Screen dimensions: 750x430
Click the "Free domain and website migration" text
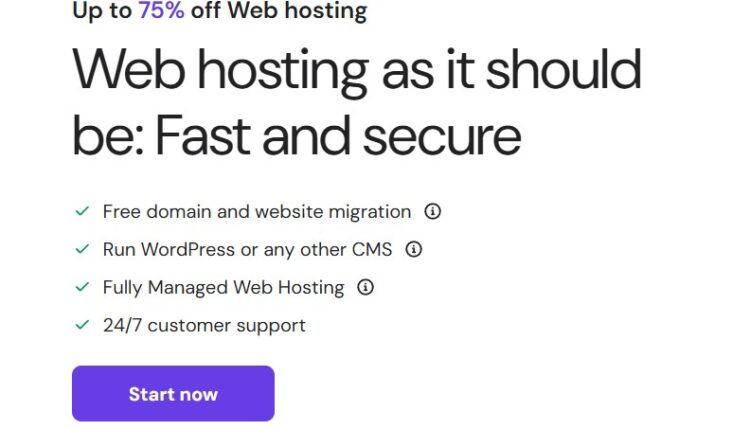coord(257,212)
